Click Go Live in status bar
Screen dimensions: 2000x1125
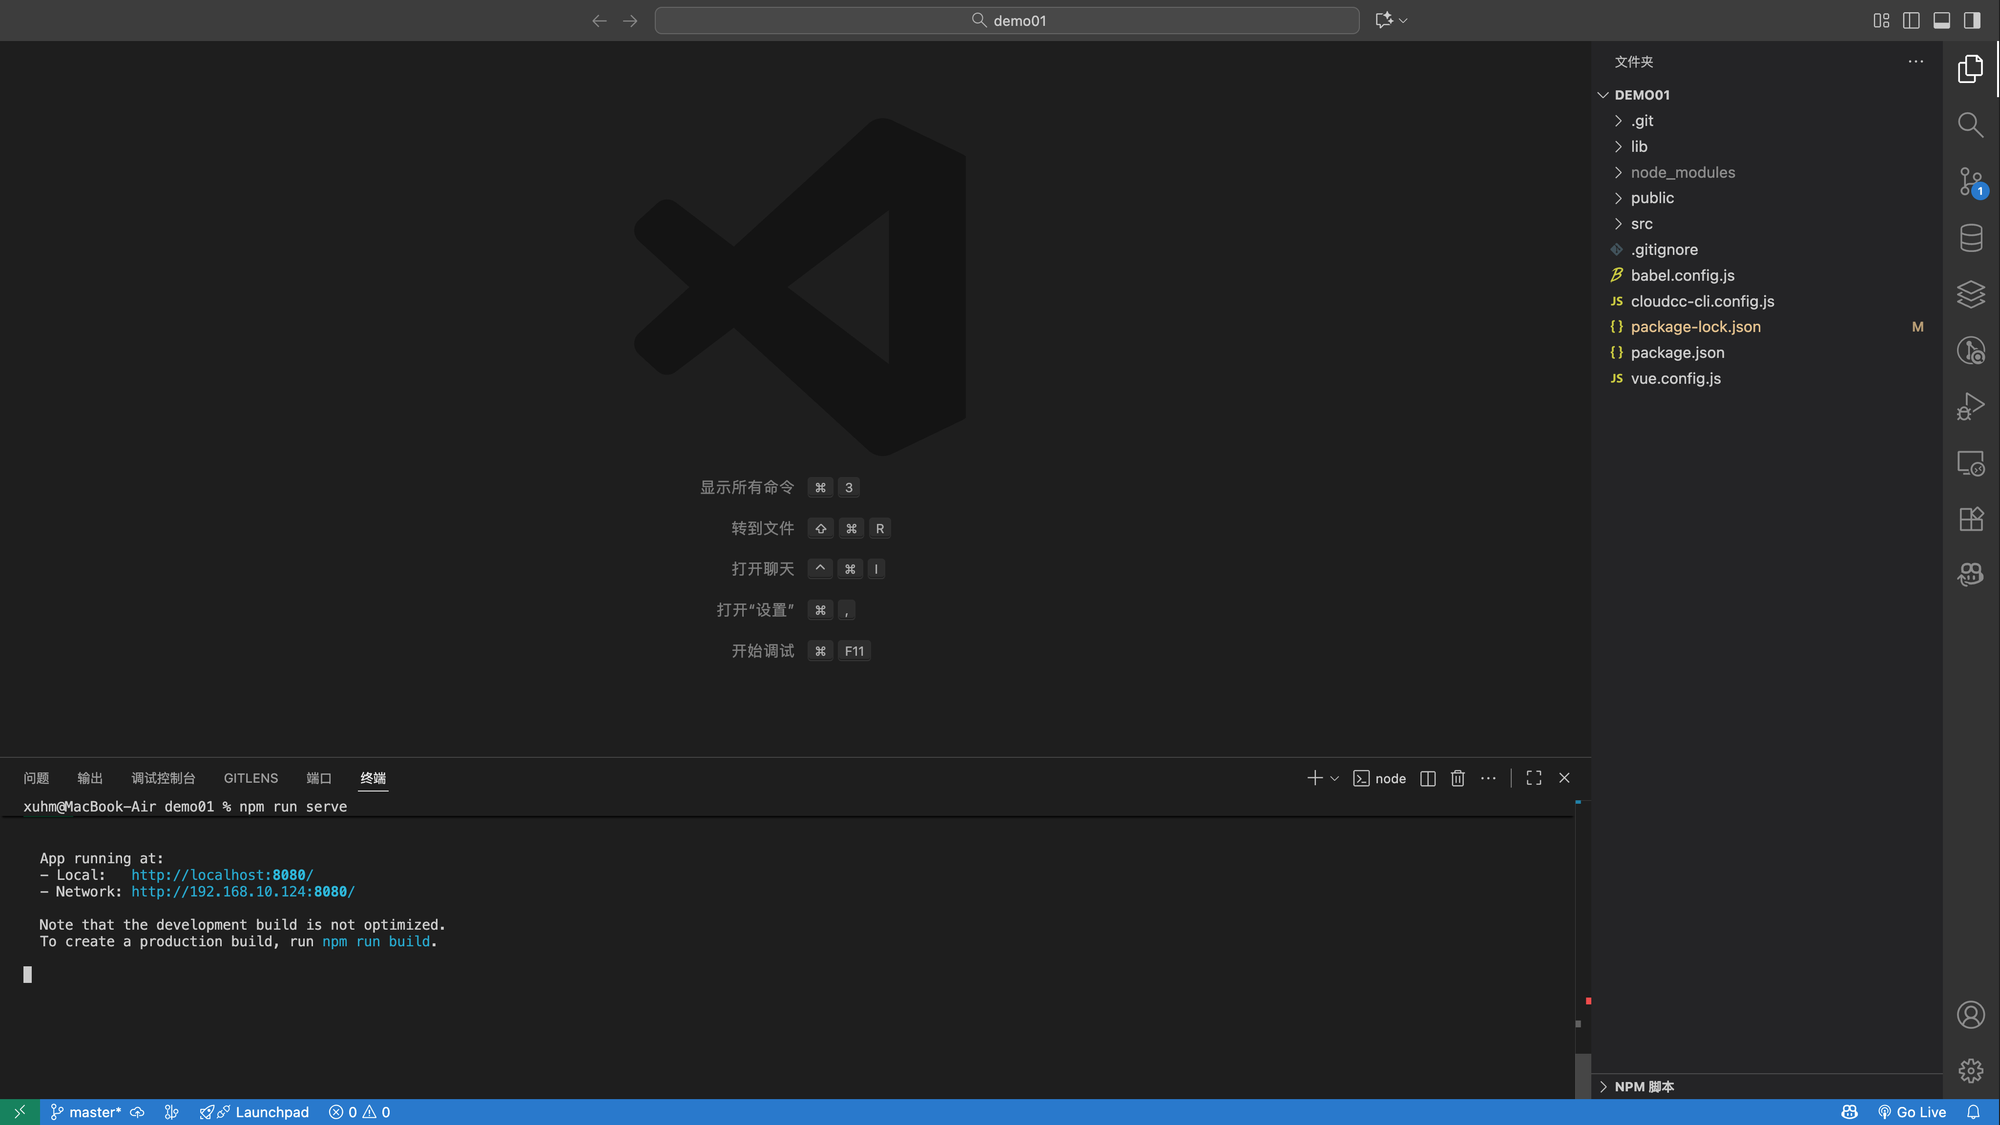(1912, 1112)
